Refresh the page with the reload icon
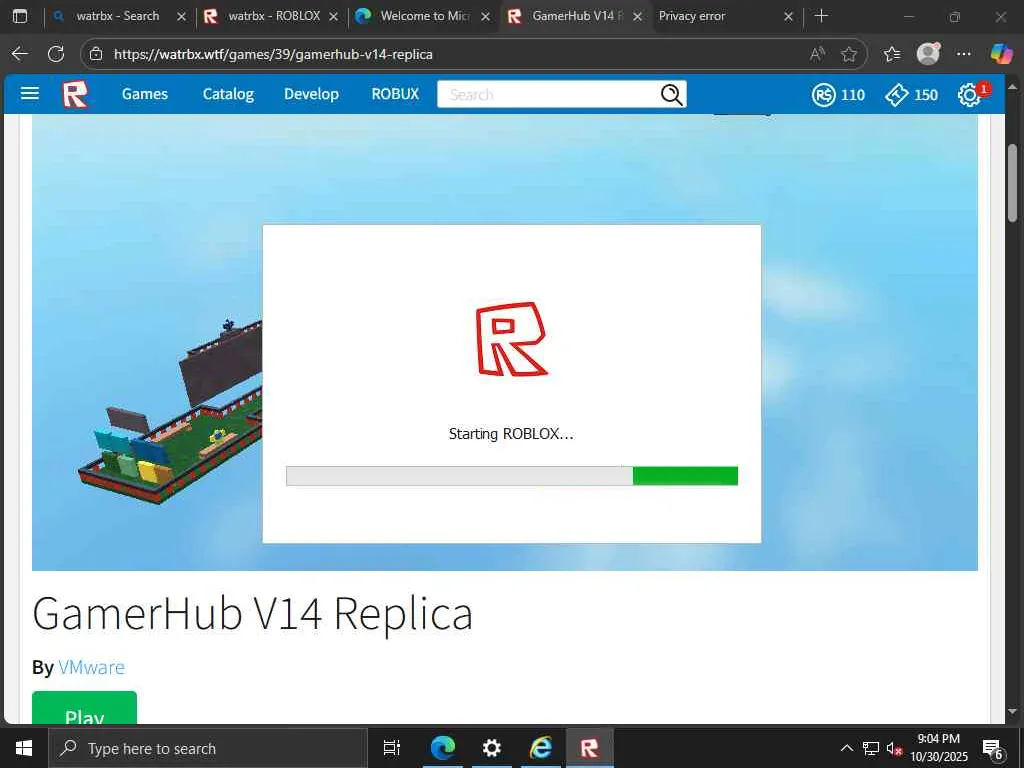Screen dimensions: 1024x768 (56, 54)
